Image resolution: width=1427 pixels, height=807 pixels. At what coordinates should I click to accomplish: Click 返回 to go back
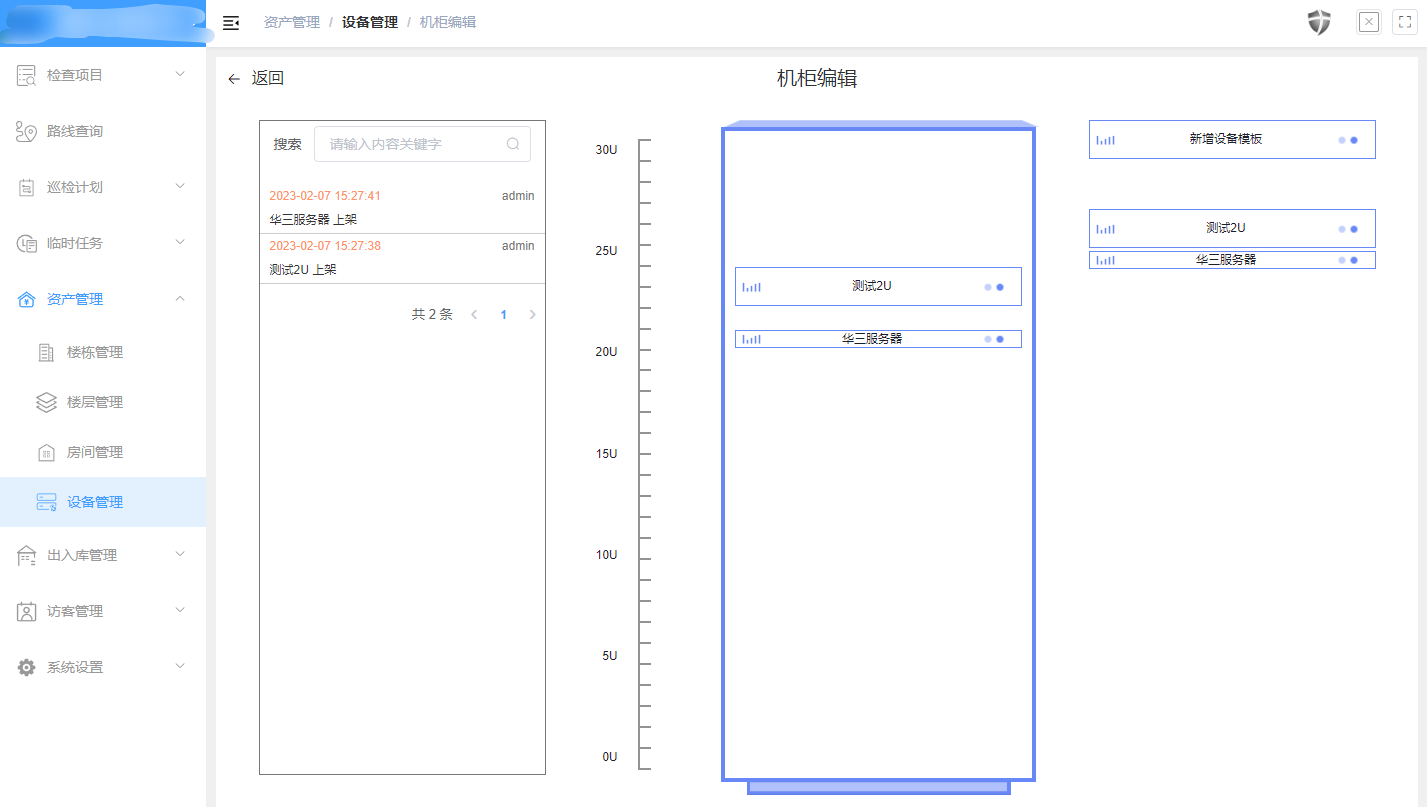(x=267, y=78)
